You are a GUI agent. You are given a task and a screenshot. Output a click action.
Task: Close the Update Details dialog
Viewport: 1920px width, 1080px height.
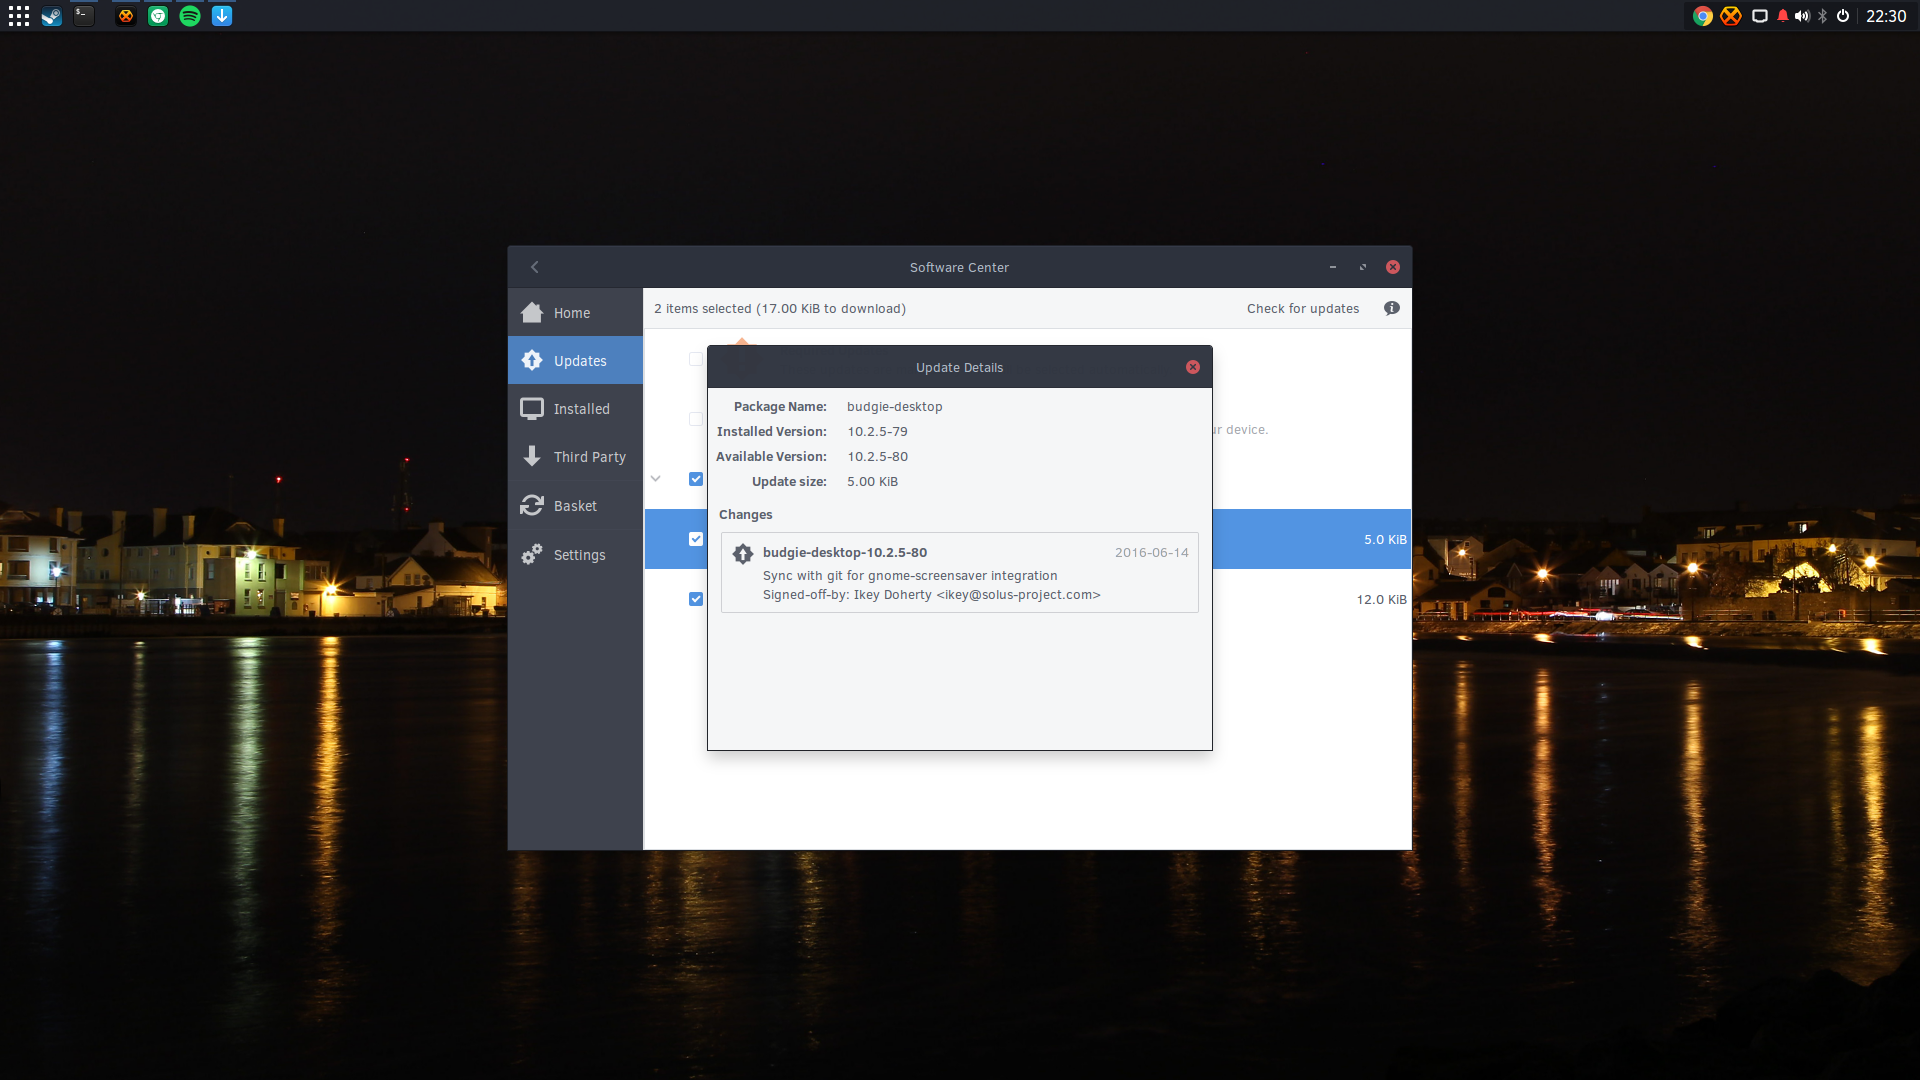(x=1193, y=367)
